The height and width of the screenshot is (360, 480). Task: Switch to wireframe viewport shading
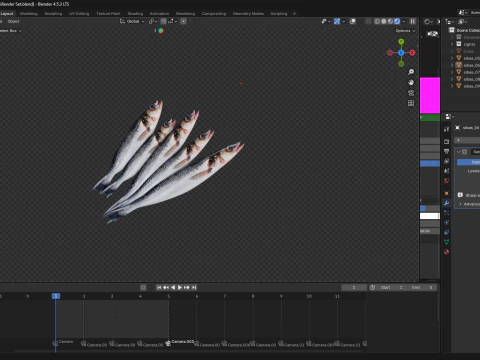377,21
